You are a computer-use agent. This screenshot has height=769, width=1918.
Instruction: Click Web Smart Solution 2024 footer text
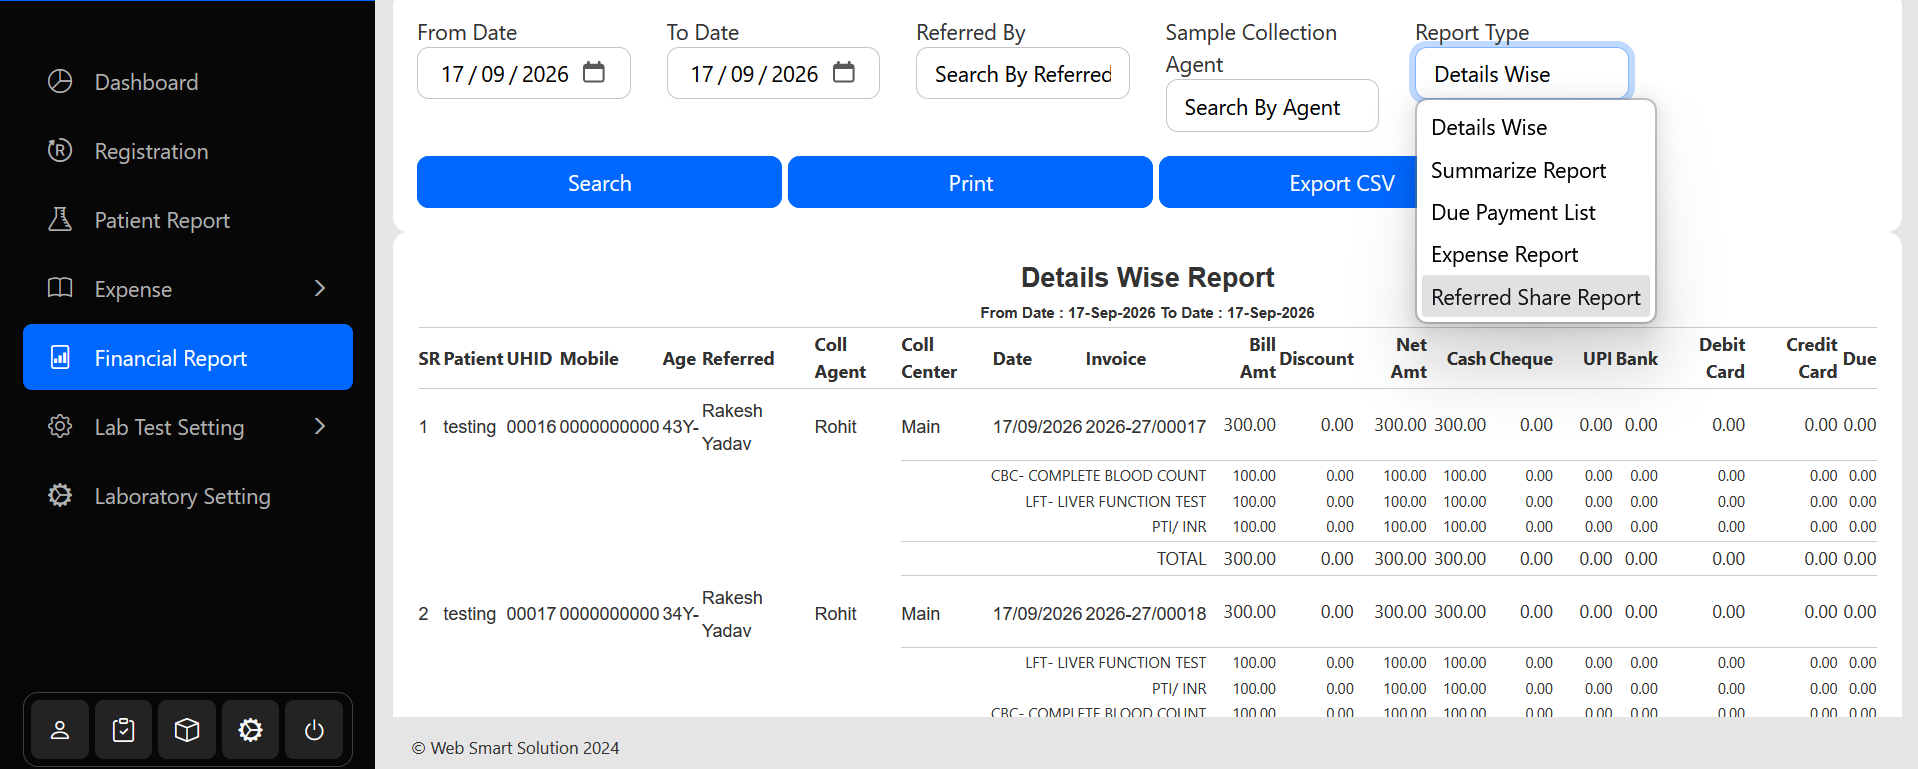point(515,748)
